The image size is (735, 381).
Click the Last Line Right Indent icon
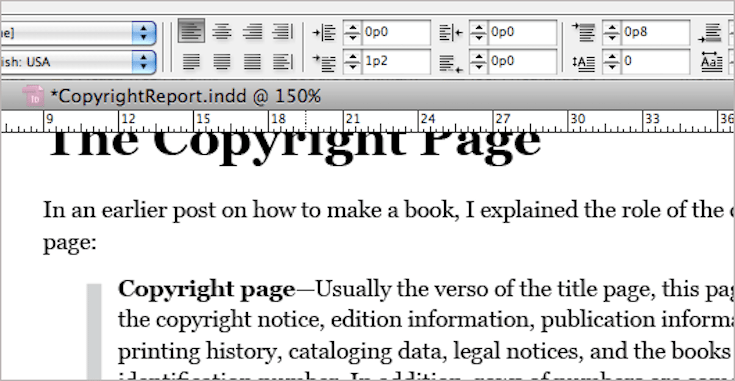tap(450, 63)
